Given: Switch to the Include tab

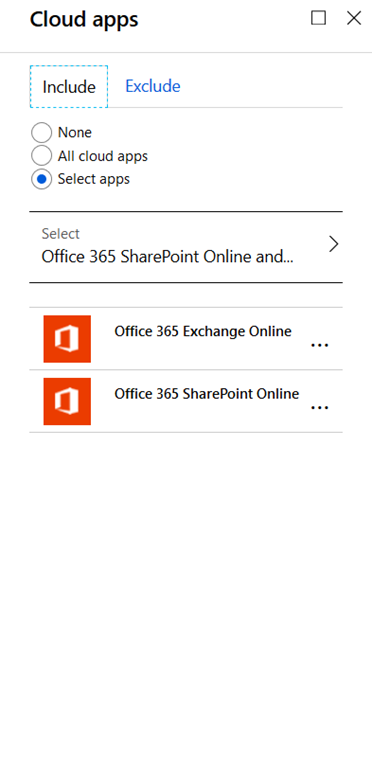Looking at the screenshot, I should tap(69, 87).
